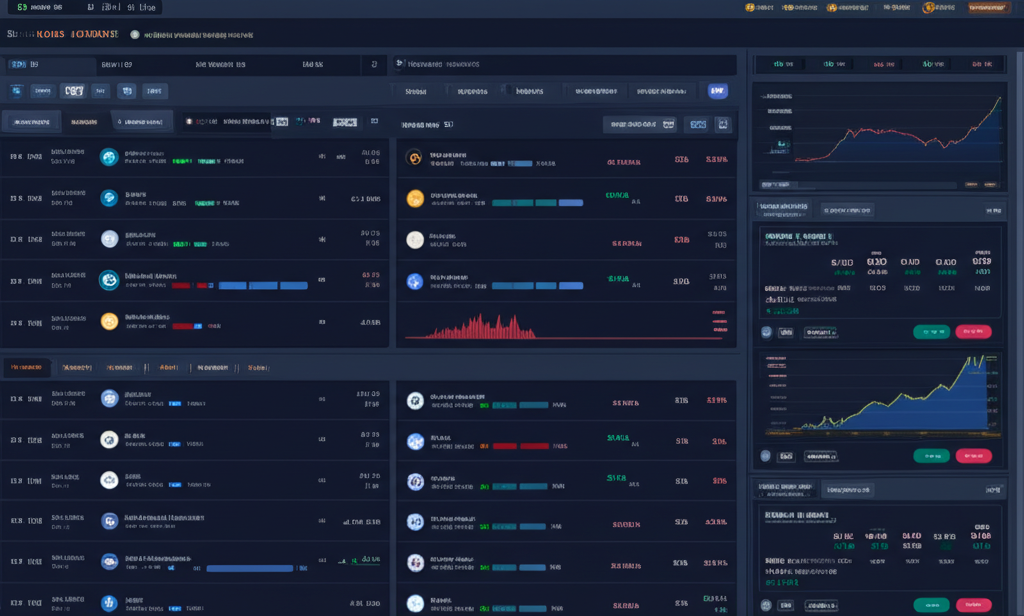Click the gold coin icon left of the orange header button
Screen dimensions: 1024x616
(x=928, y=7)
